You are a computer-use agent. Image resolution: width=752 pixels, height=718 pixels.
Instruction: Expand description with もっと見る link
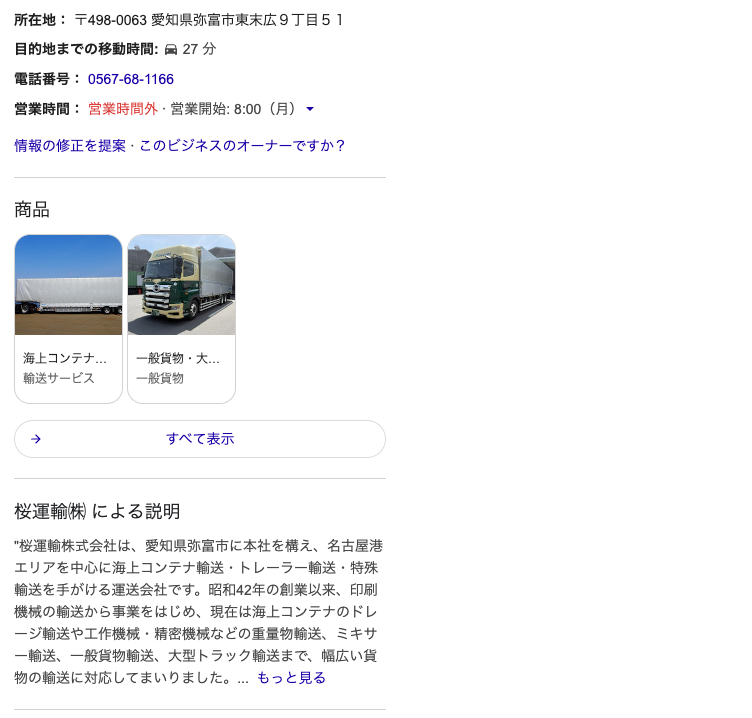[292, 677]
